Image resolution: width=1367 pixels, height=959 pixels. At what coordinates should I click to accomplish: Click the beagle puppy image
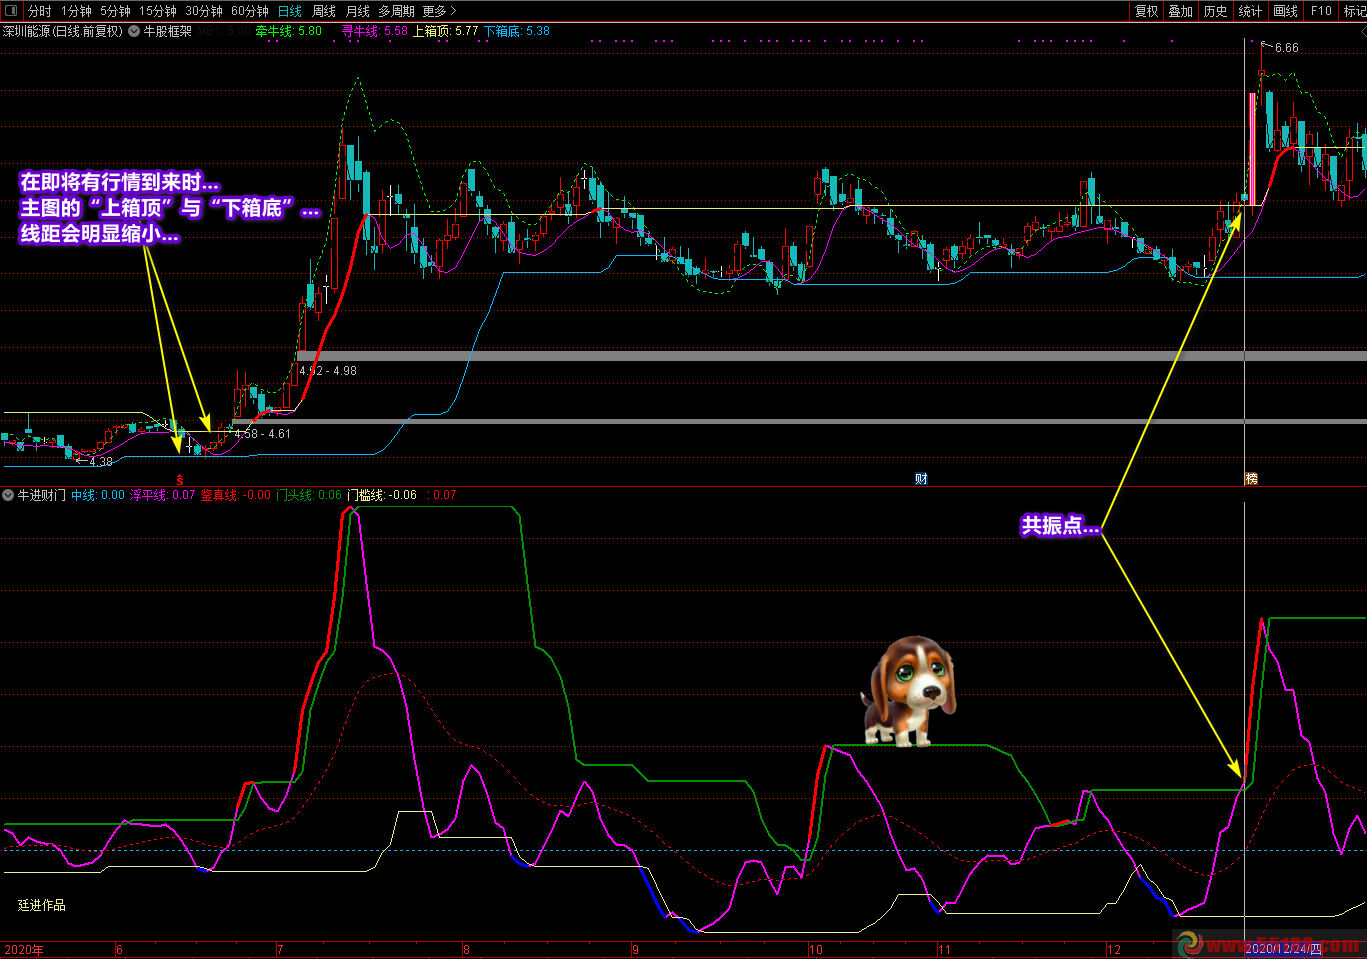click(908, 691)
